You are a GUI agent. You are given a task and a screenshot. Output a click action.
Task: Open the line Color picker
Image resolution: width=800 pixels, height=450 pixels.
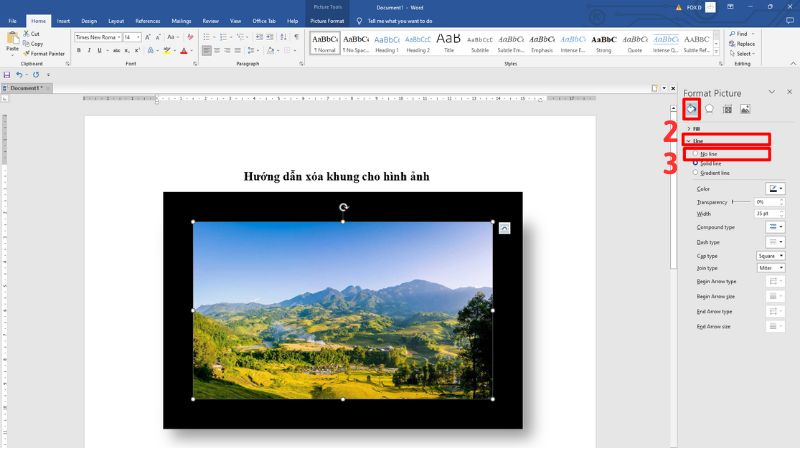(776, 189)
